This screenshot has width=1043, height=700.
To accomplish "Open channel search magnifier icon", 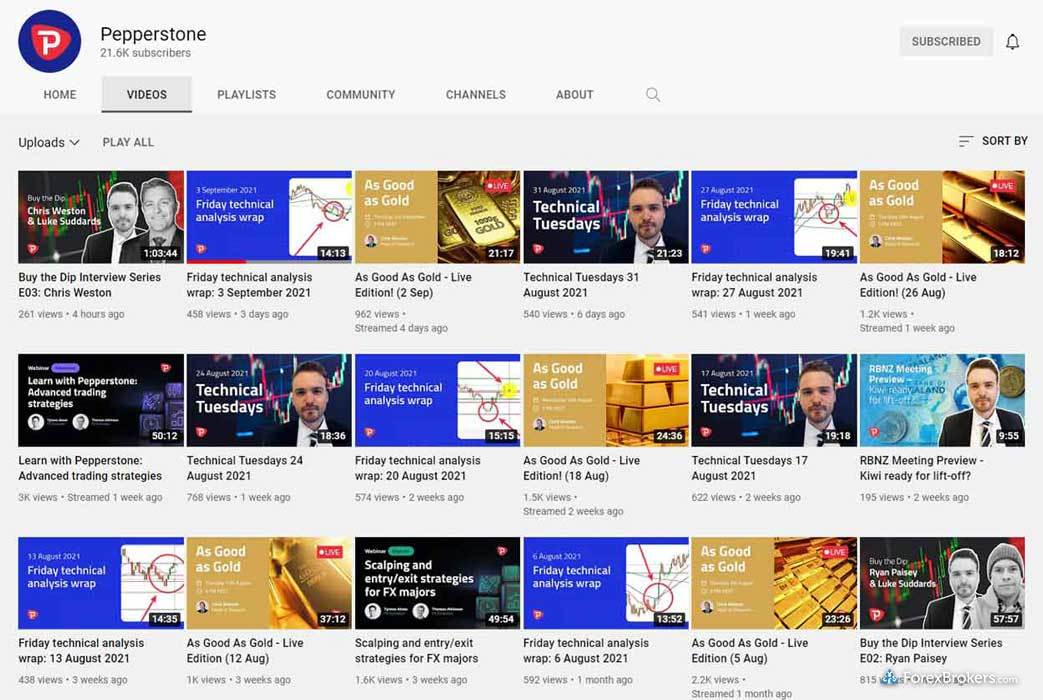I will click(653, 95).
